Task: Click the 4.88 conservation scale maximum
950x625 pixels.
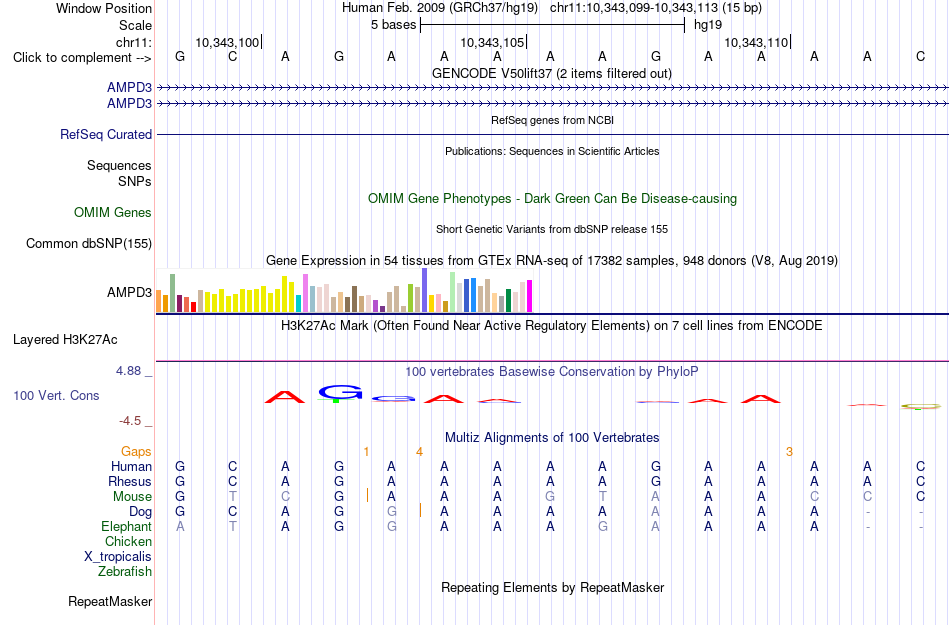Action: point(128,371)
